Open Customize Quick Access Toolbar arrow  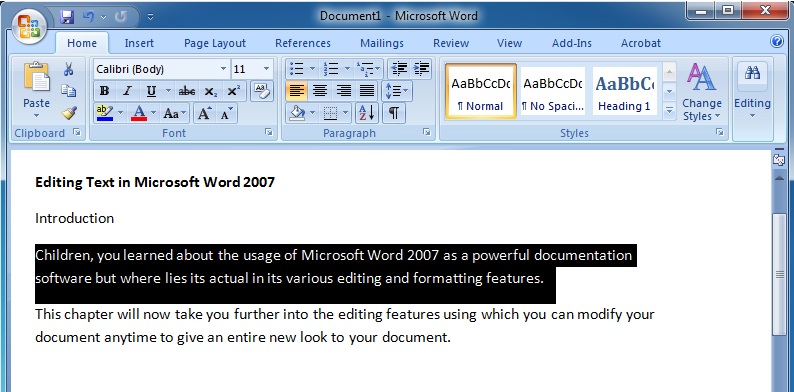tap(150, 17)
